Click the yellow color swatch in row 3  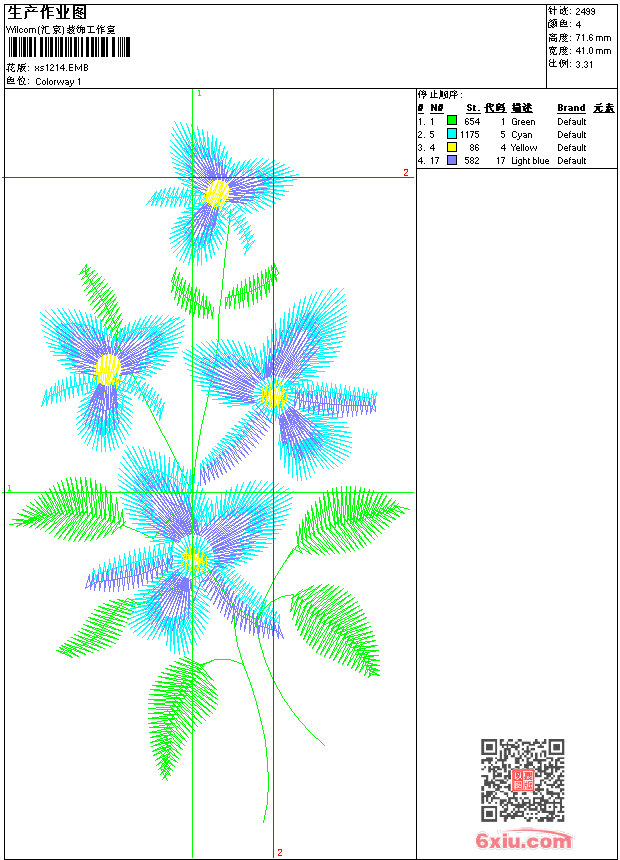click(x=452, y=147)
